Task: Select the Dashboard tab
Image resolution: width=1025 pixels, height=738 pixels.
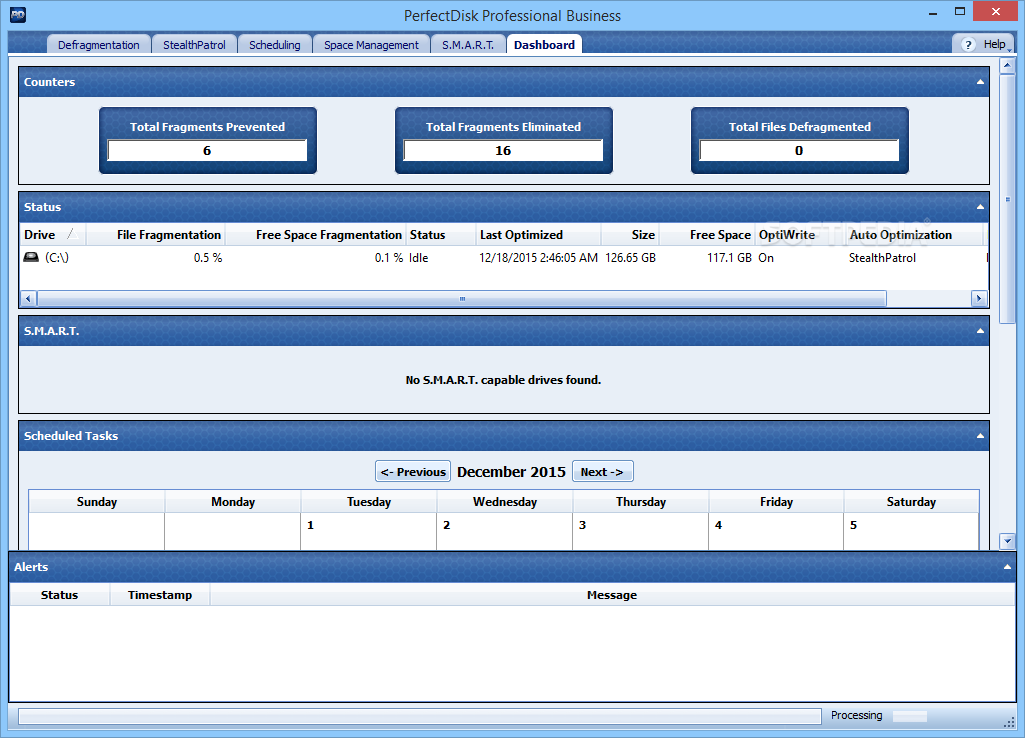Action: coord(545,44)
